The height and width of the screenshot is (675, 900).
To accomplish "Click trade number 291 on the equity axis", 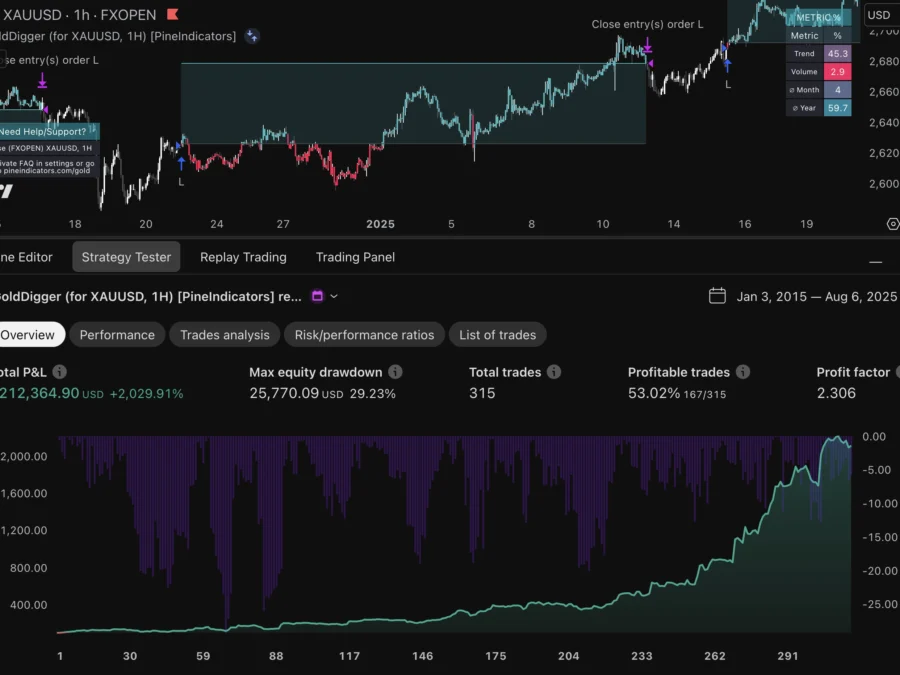I will click(x=788, y=656).
